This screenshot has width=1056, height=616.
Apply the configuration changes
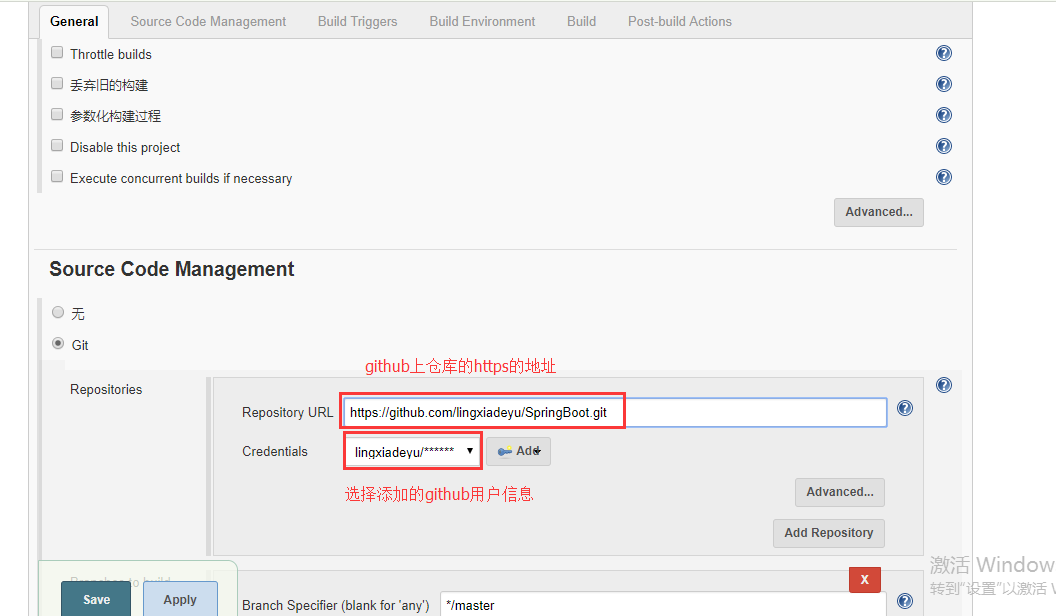click(x=180, y=599)
